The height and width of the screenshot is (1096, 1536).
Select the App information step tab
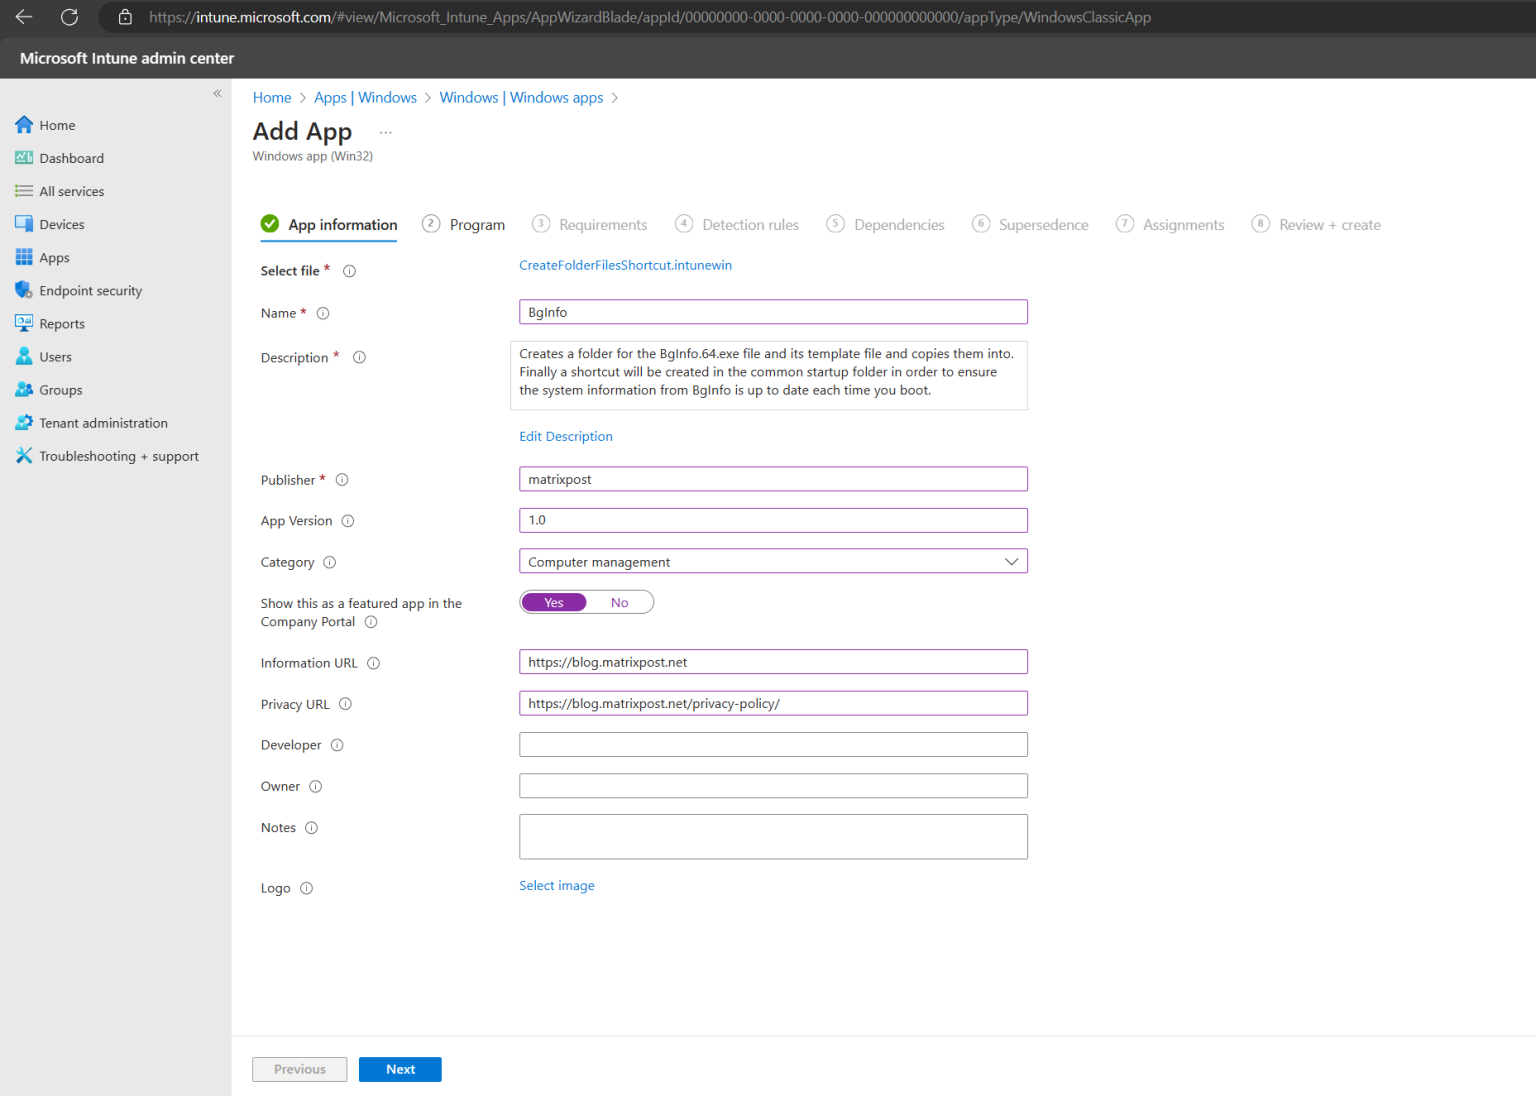point(329,224)
